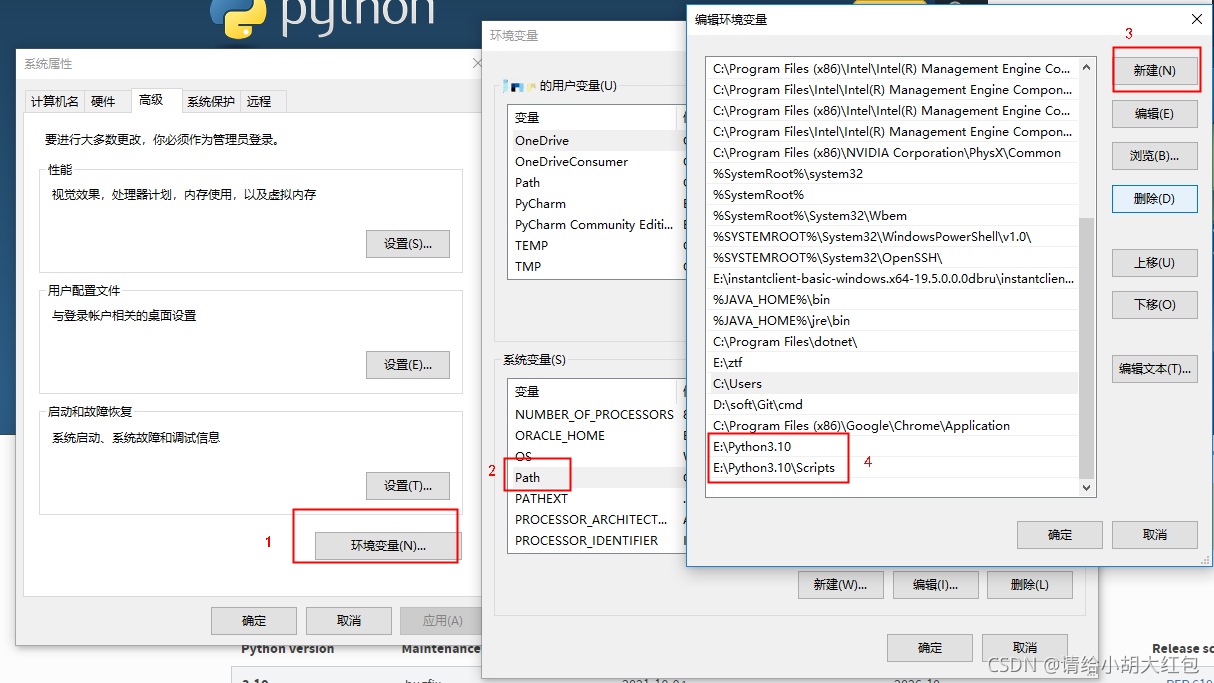Click scroll down arrow of path list
Screen dimensions: 1214x683
pos(1088,487)
